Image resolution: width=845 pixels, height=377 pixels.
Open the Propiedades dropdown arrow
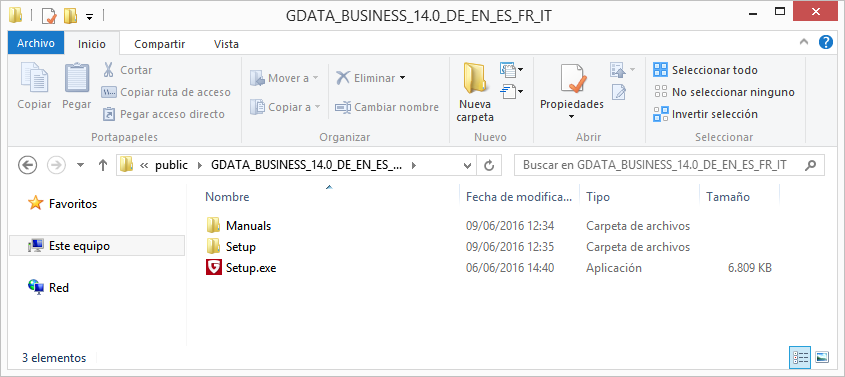coord(572,116)
